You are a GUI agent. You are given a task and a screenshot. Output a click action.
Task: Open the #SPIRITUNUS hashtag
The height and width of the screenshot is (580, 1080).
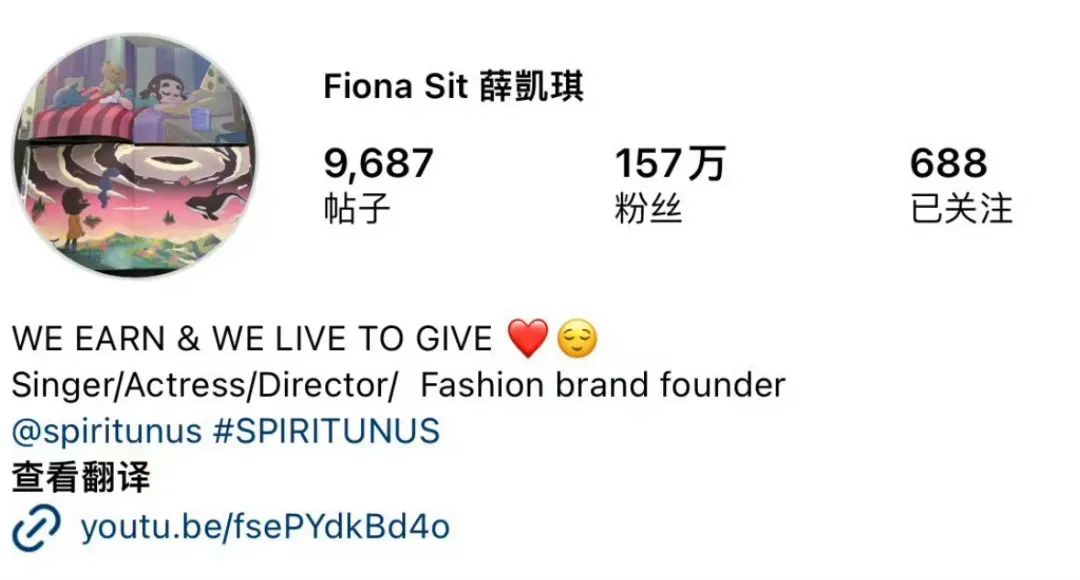(x=326, y=431)
